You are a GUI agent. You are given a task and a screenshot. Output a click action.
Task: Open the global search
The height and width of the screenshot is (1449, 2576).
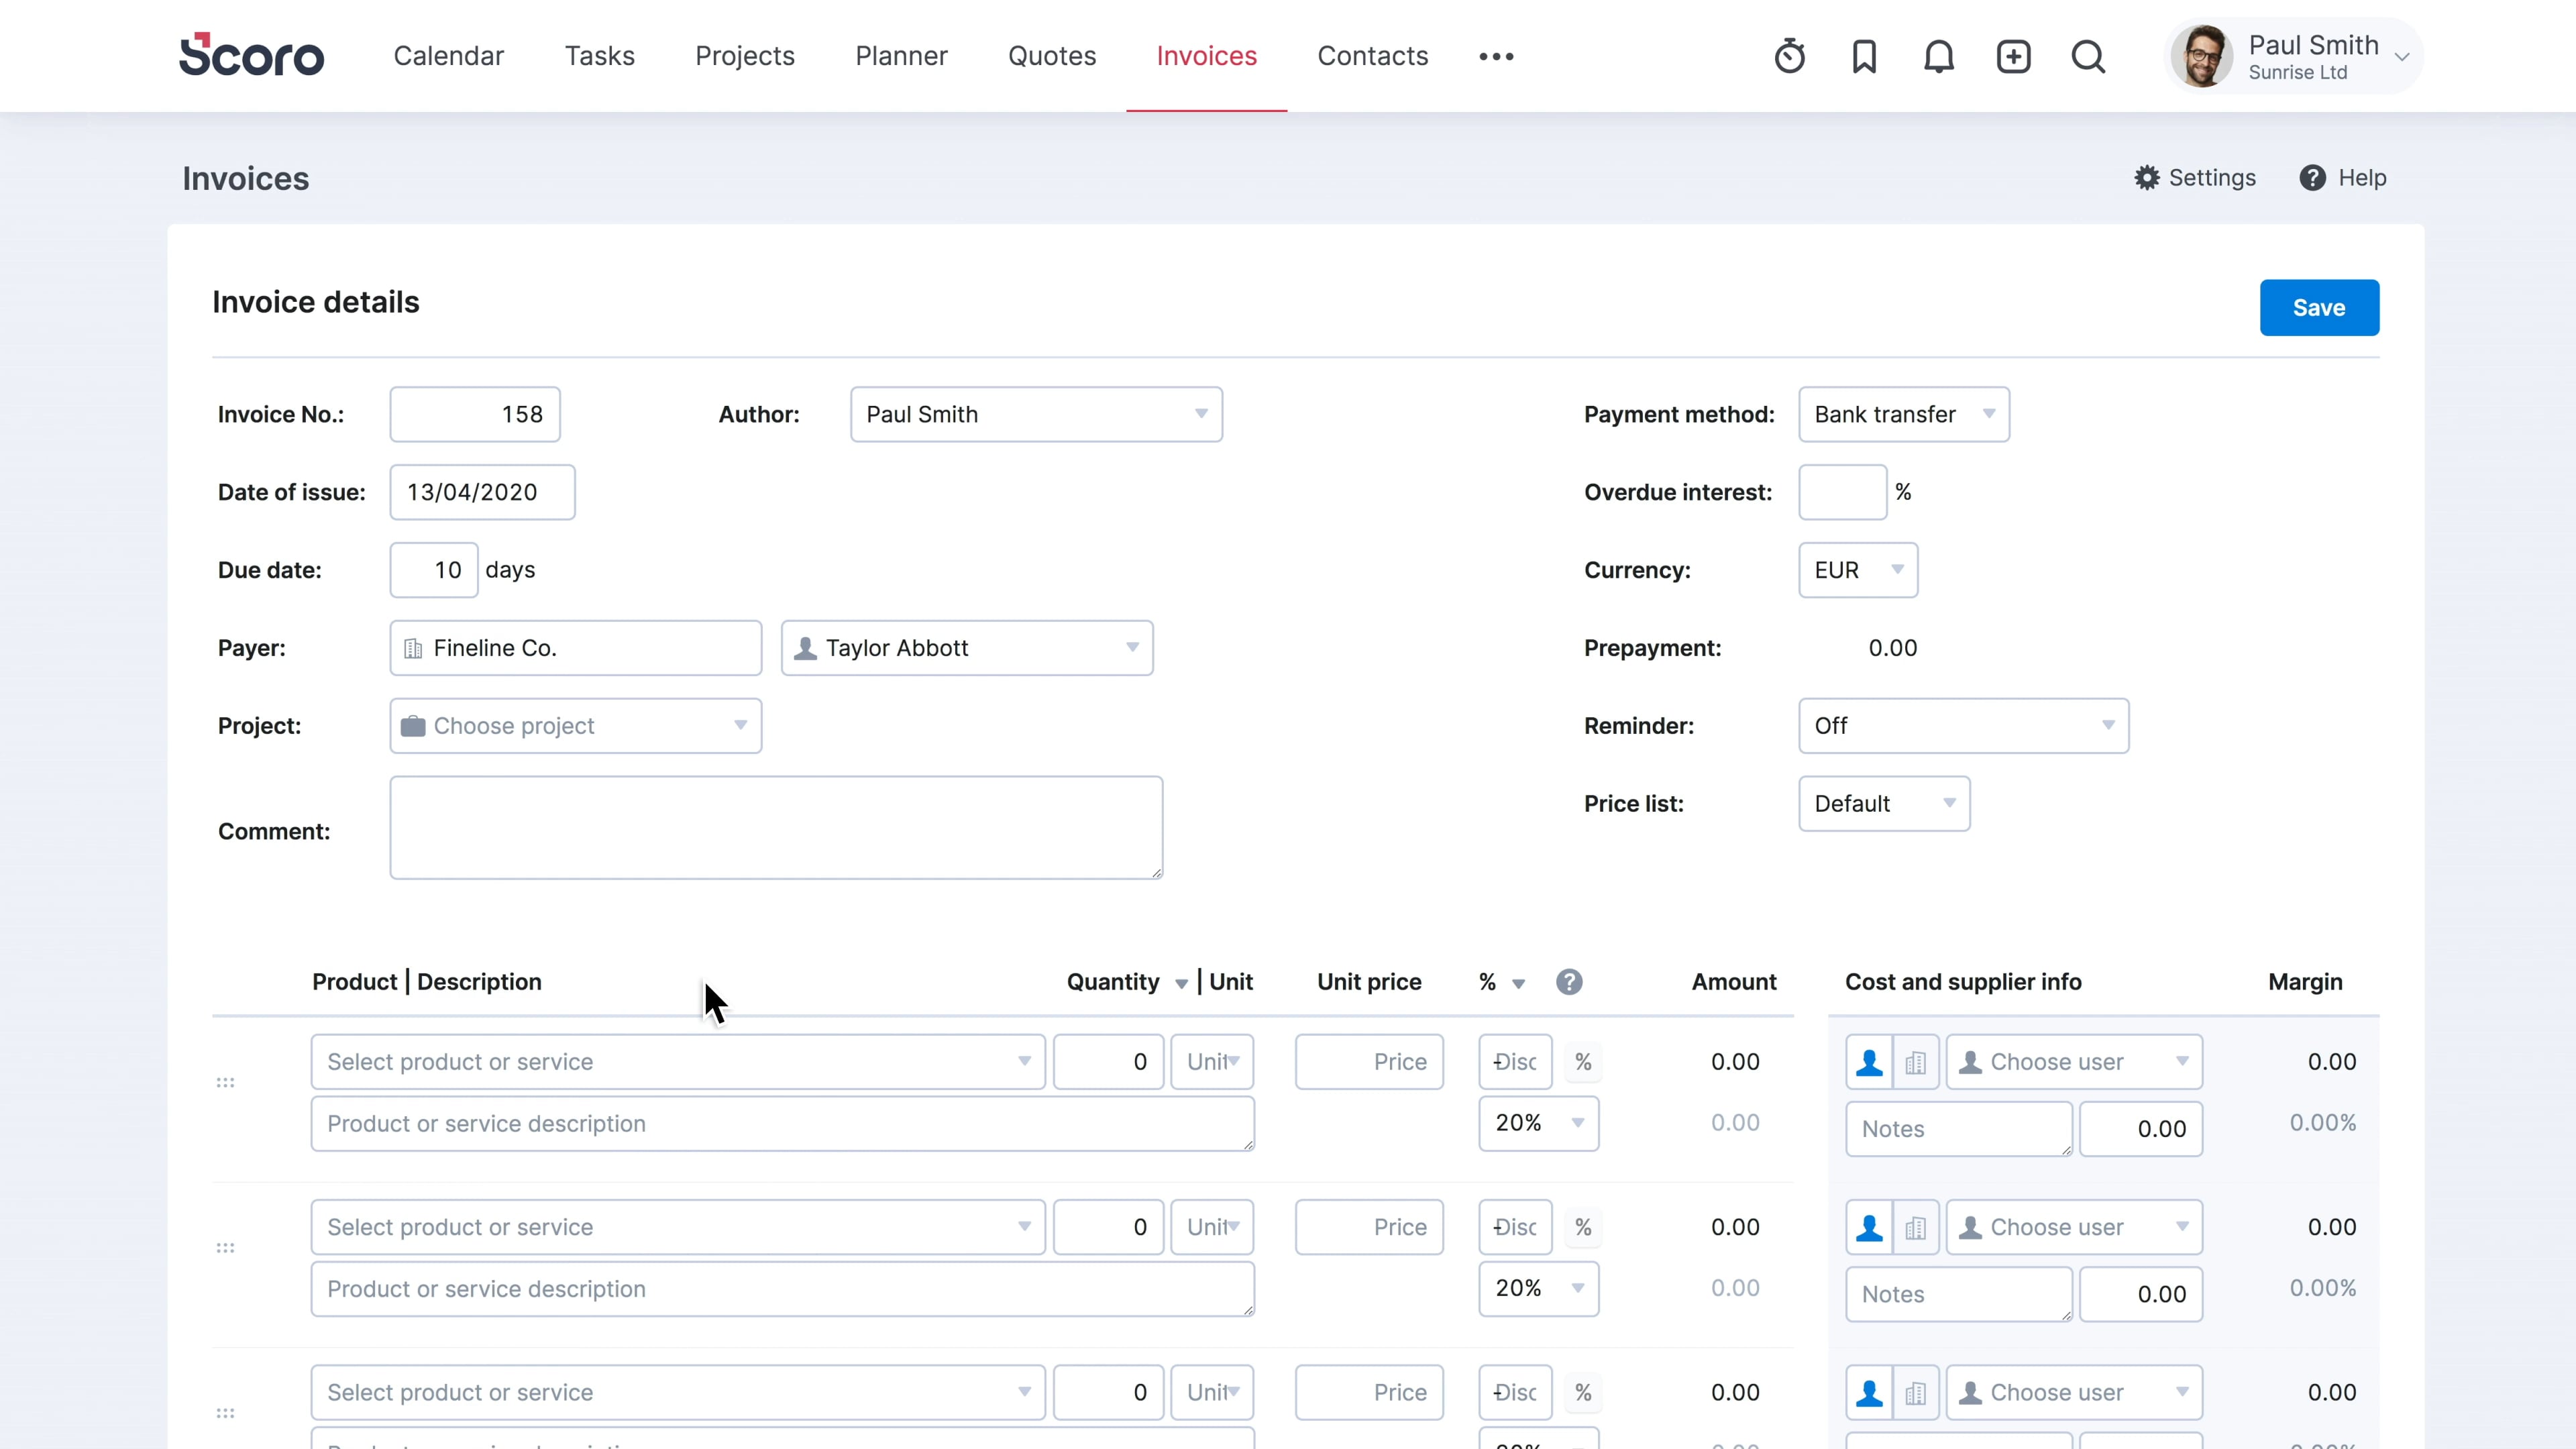[x=2088, y=56]
